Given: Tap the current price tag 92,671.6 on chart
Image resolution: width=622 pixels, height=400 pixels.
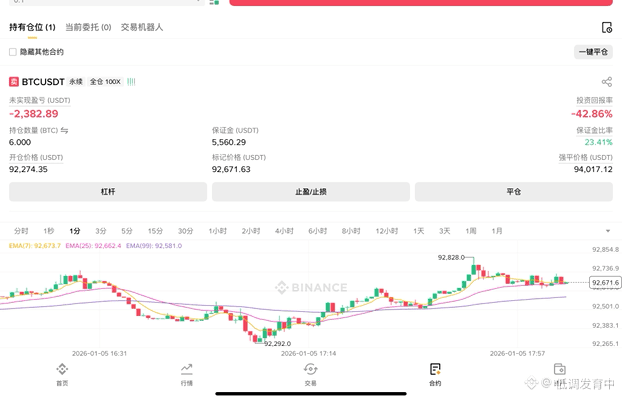Looking at the screenshot, I should pyautogui.click(x=605, y=283).
